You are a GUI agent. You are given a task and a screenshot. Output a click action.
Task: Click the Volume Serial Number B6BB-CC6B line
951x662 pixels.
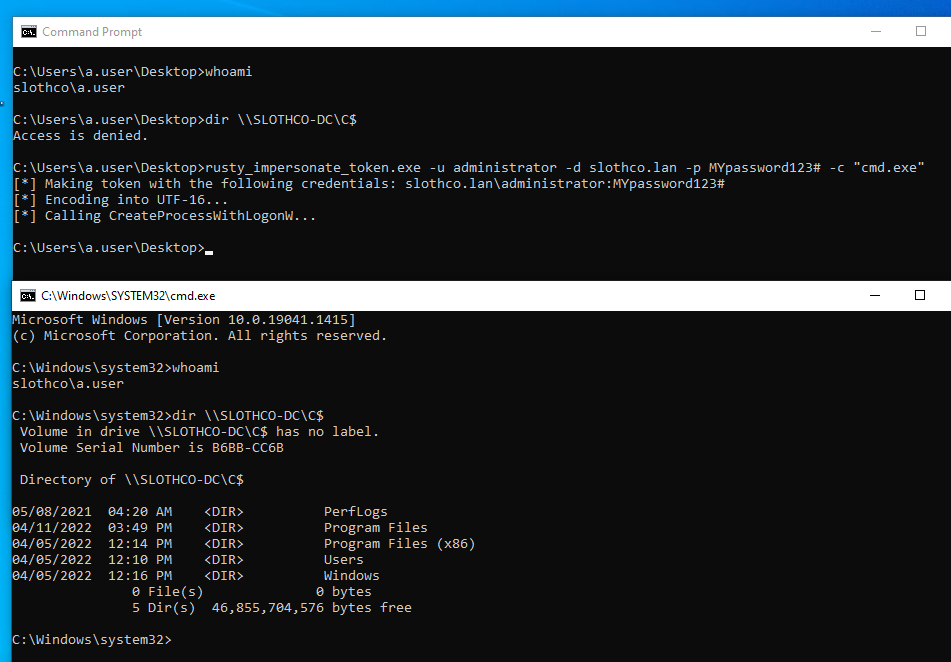tap(152, 448)
